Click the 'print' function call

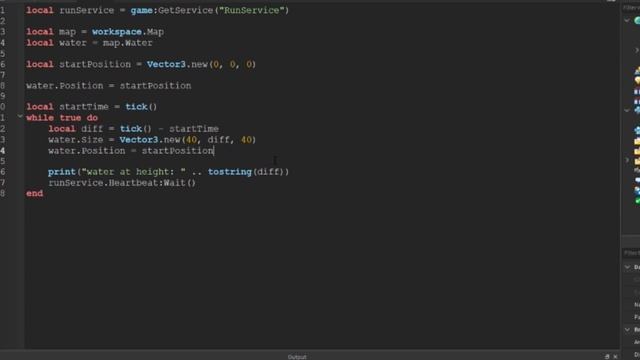pyautogui.click(x=62, y=172)
